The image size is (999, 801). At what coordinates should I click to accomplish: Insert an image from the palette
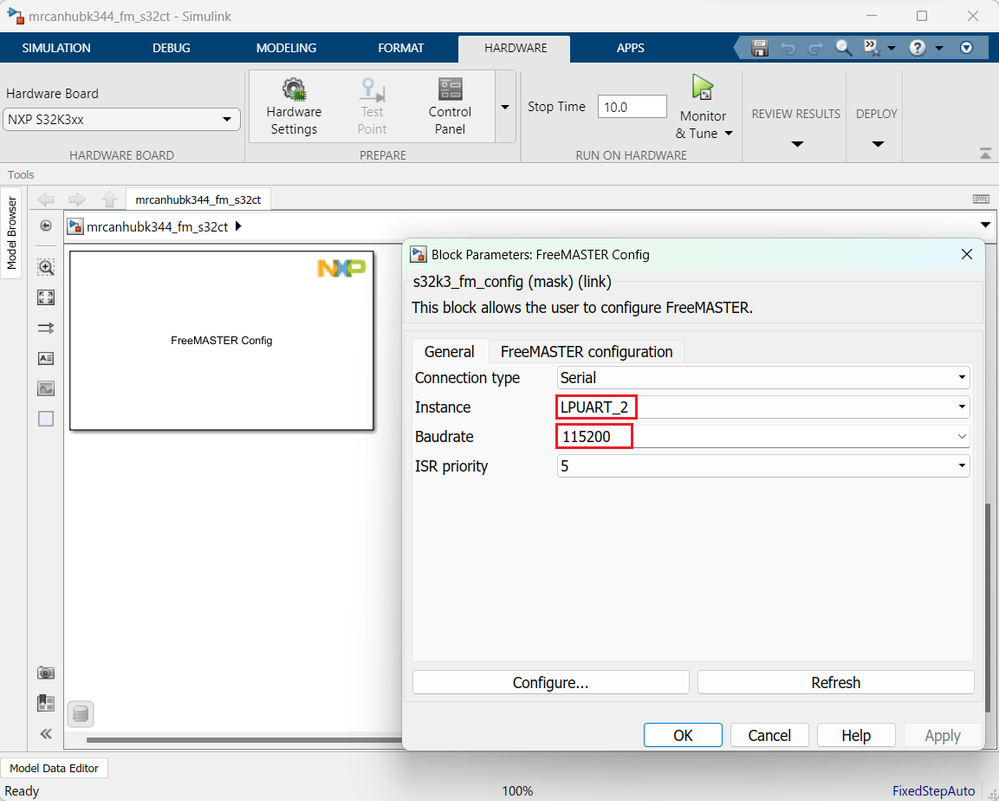(46, 388)
